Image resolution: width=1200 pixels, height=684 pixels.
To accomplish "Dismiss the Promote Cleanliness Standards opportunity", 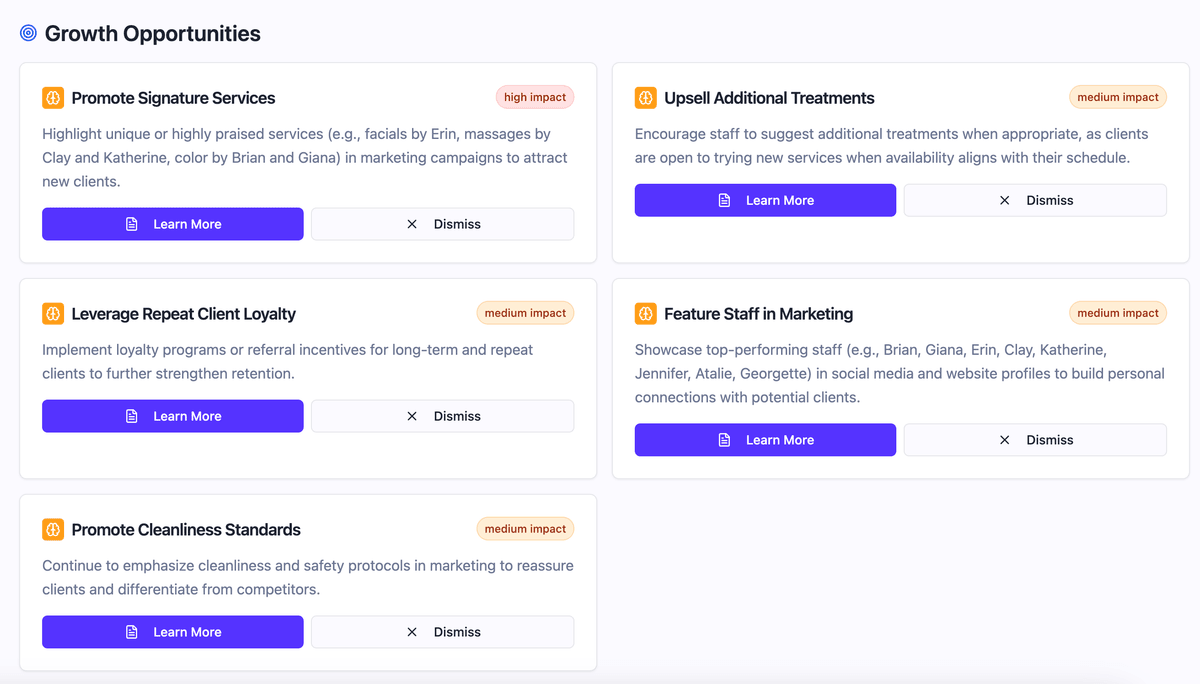I will pos(442,632).
